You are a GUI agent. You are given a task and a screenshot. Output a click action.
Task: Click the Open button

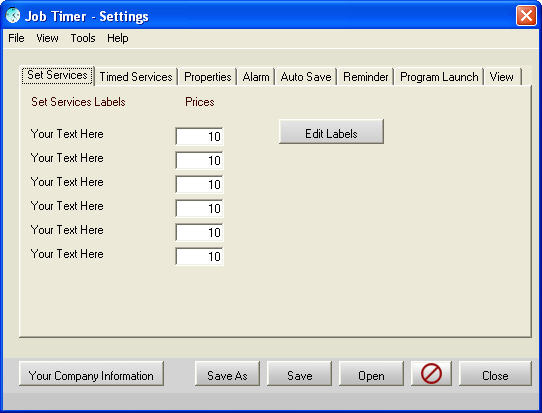coord(371,374)
